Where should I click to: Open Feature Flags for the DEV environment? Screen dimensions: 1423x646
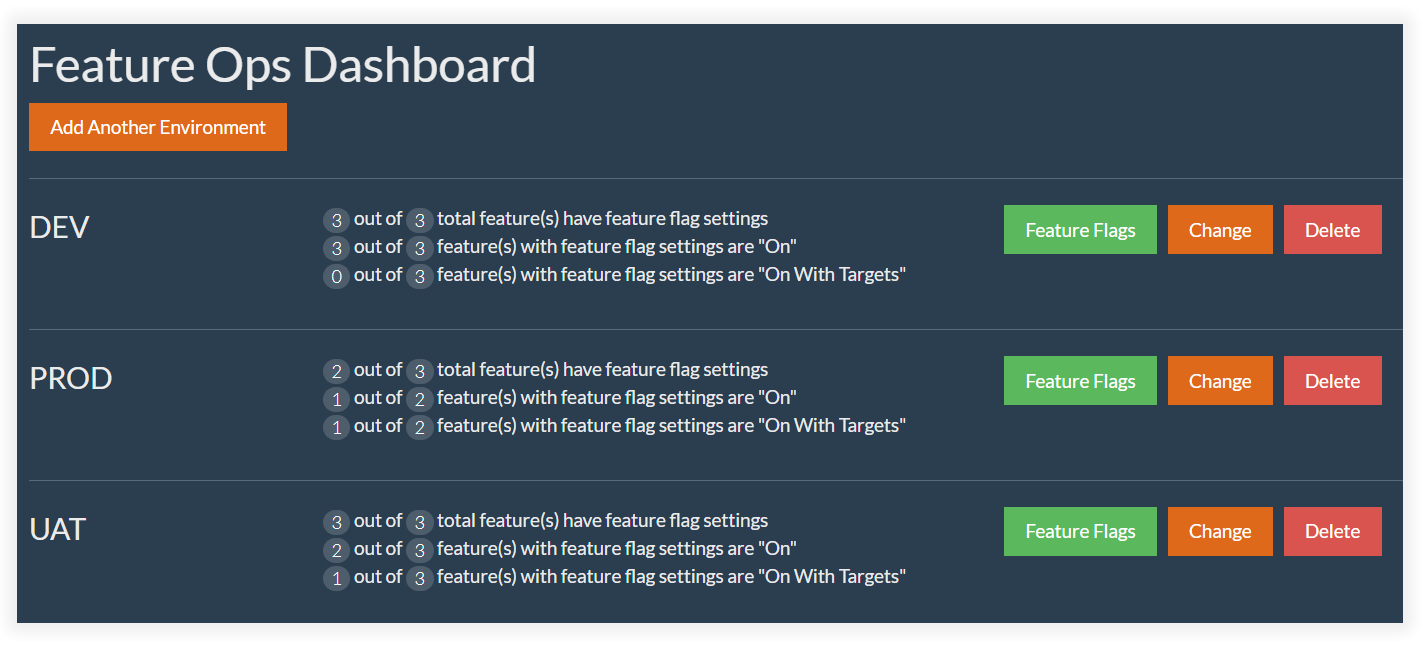point(1080,230)
